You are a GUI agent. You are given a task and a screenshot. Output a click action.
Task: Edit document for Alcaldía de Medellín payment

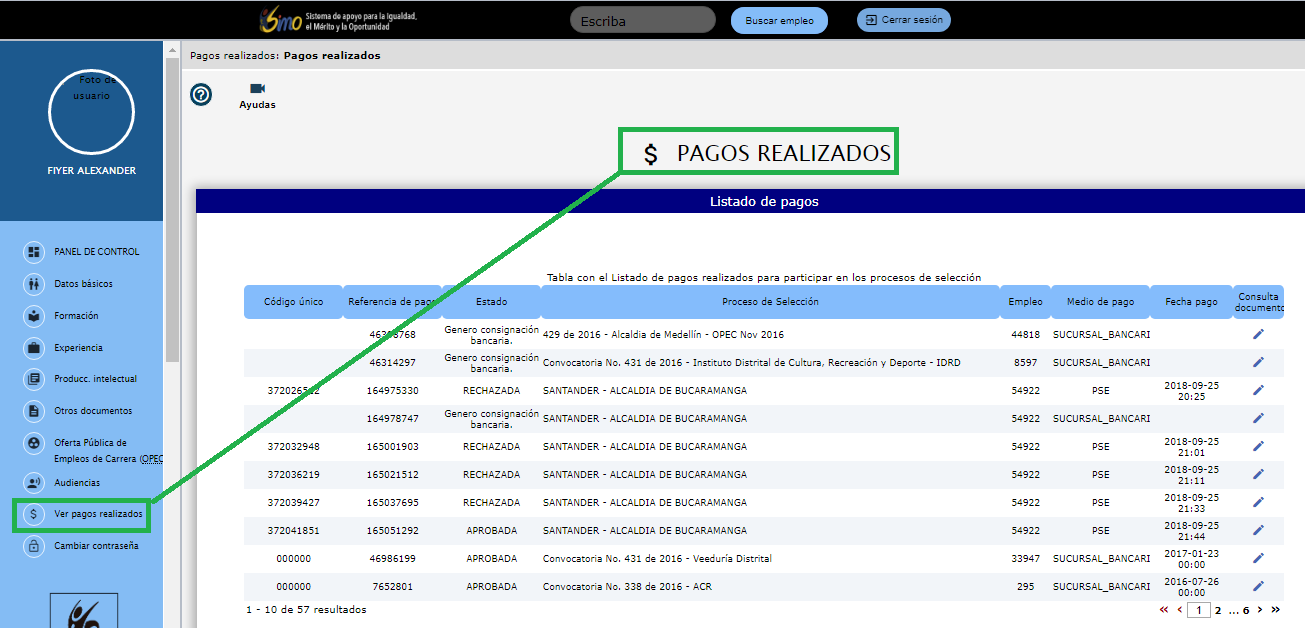[1258, 334]
